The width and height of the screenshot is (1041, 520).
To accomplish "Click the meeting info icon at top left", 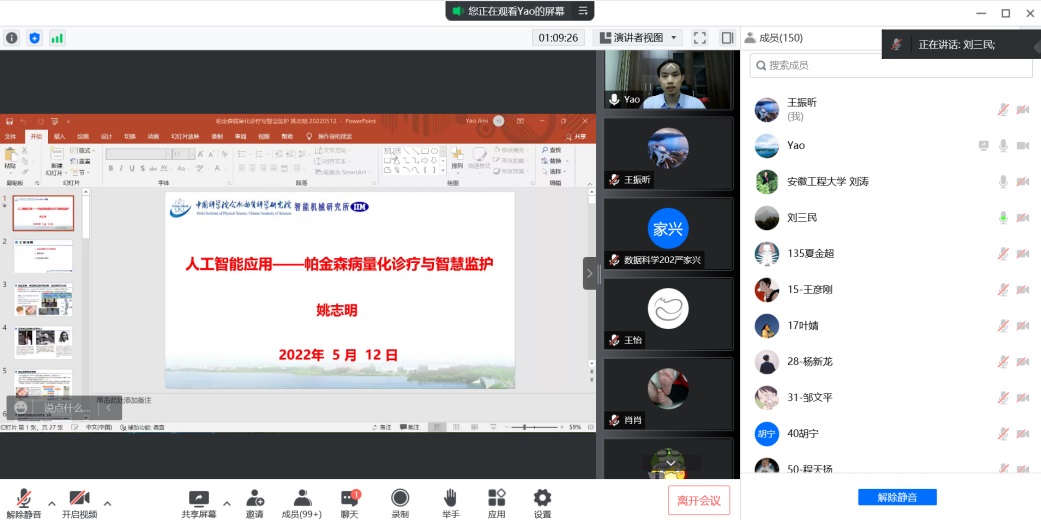I will click(x=12, y=38).
